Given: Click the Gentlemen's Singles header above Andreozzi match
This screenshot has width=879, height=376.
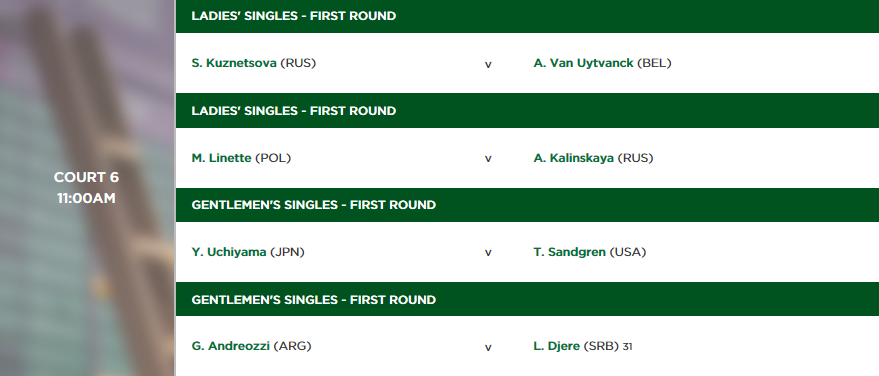Looking at the screenshot, I should [527, 299].
